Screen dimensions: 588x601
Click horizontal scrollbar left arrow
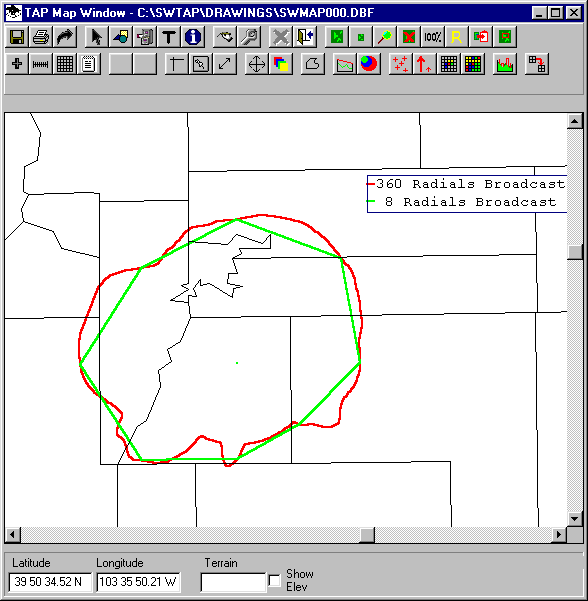[13, 534]
